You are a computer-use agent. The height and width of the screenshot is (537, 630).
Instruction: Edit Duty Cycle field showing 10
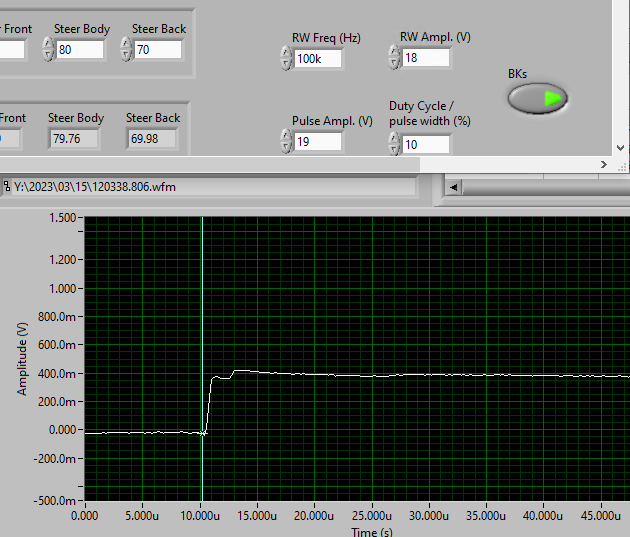coord(425,144)
